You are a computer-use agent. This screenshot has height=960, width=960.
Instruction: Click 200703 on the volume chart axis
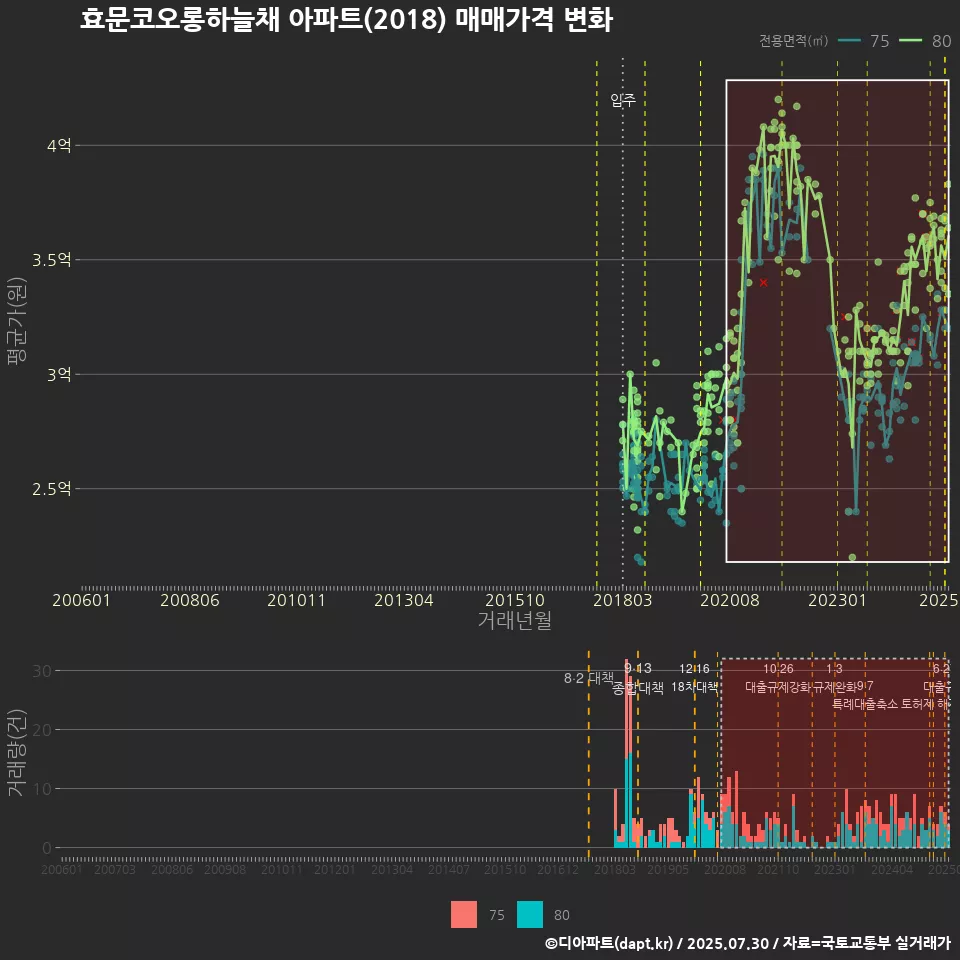click(114, 869)
